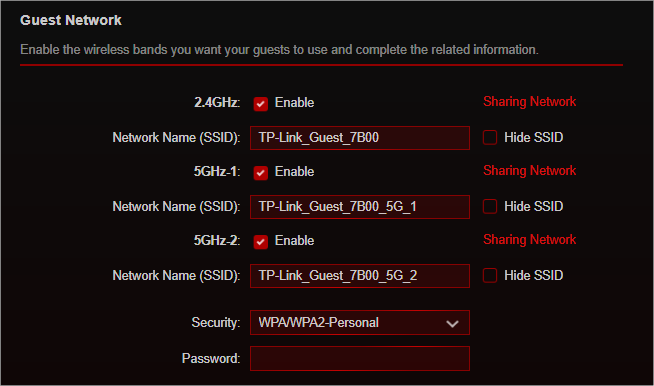The width and height of the screenshot is (654, 386).
Task: Select the TP-Link_Guest_7B00_5G_1 SSID field
Action: point(360,207)
